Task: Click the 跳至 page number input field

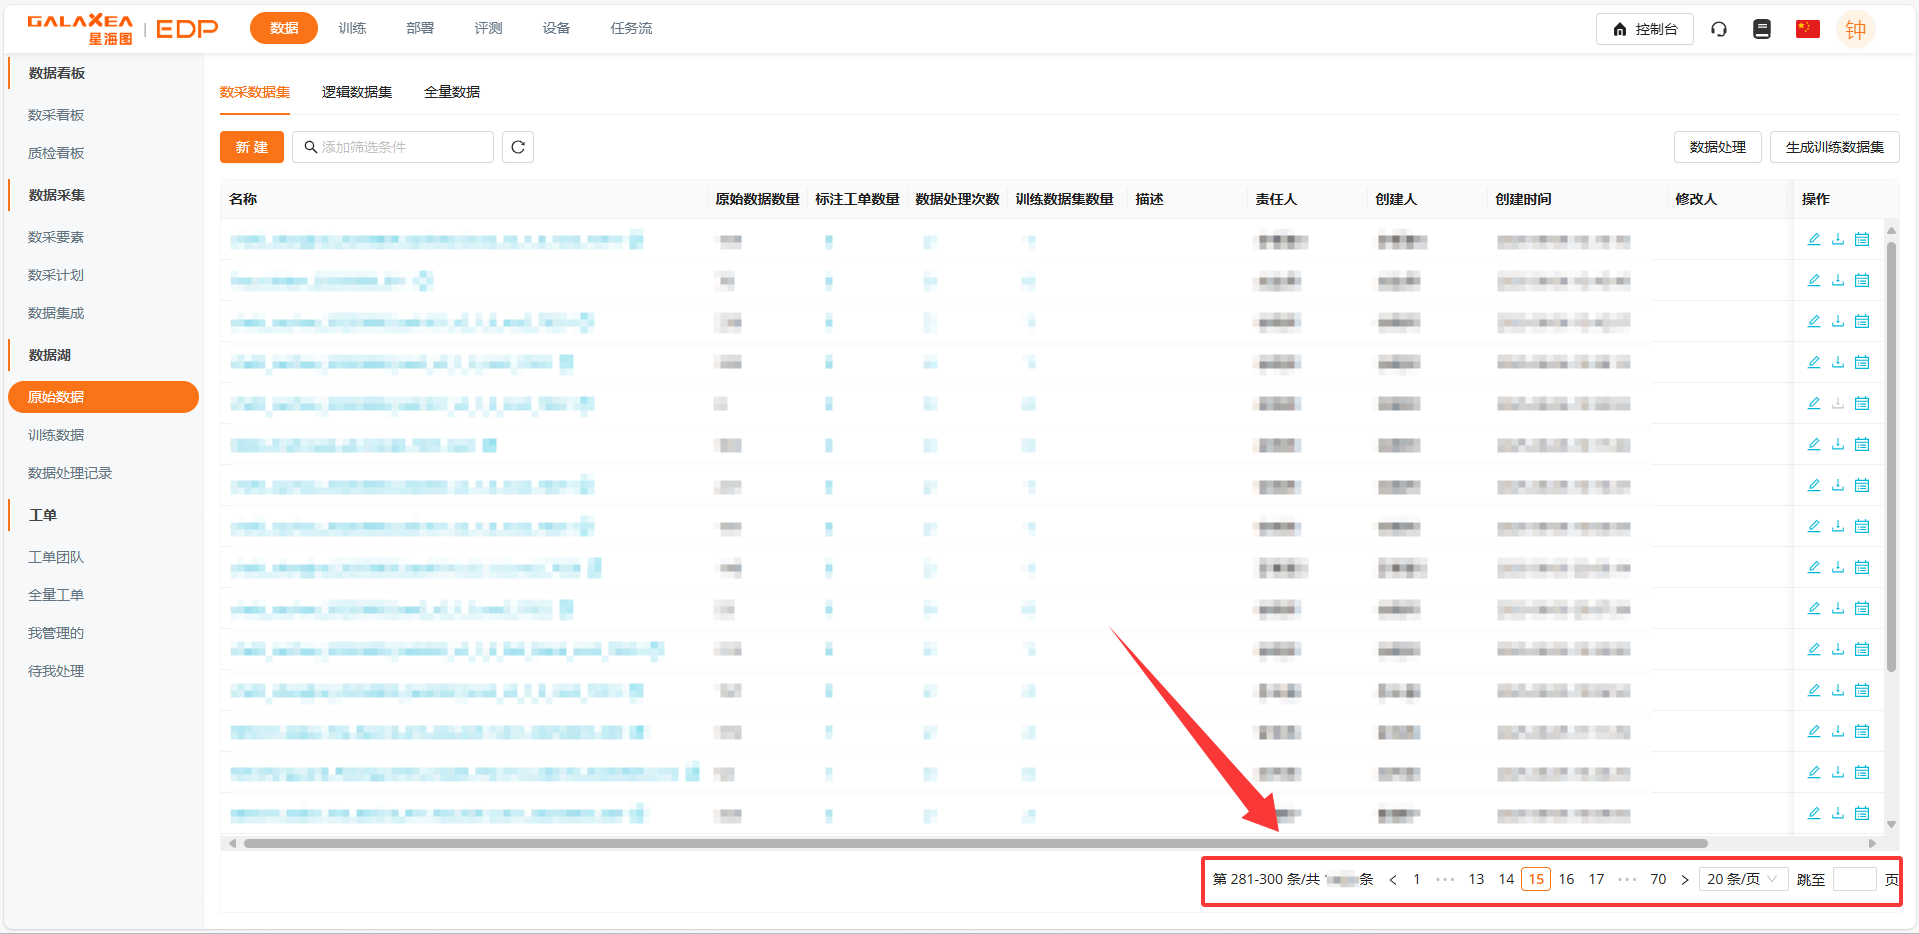Action: 1854,880
